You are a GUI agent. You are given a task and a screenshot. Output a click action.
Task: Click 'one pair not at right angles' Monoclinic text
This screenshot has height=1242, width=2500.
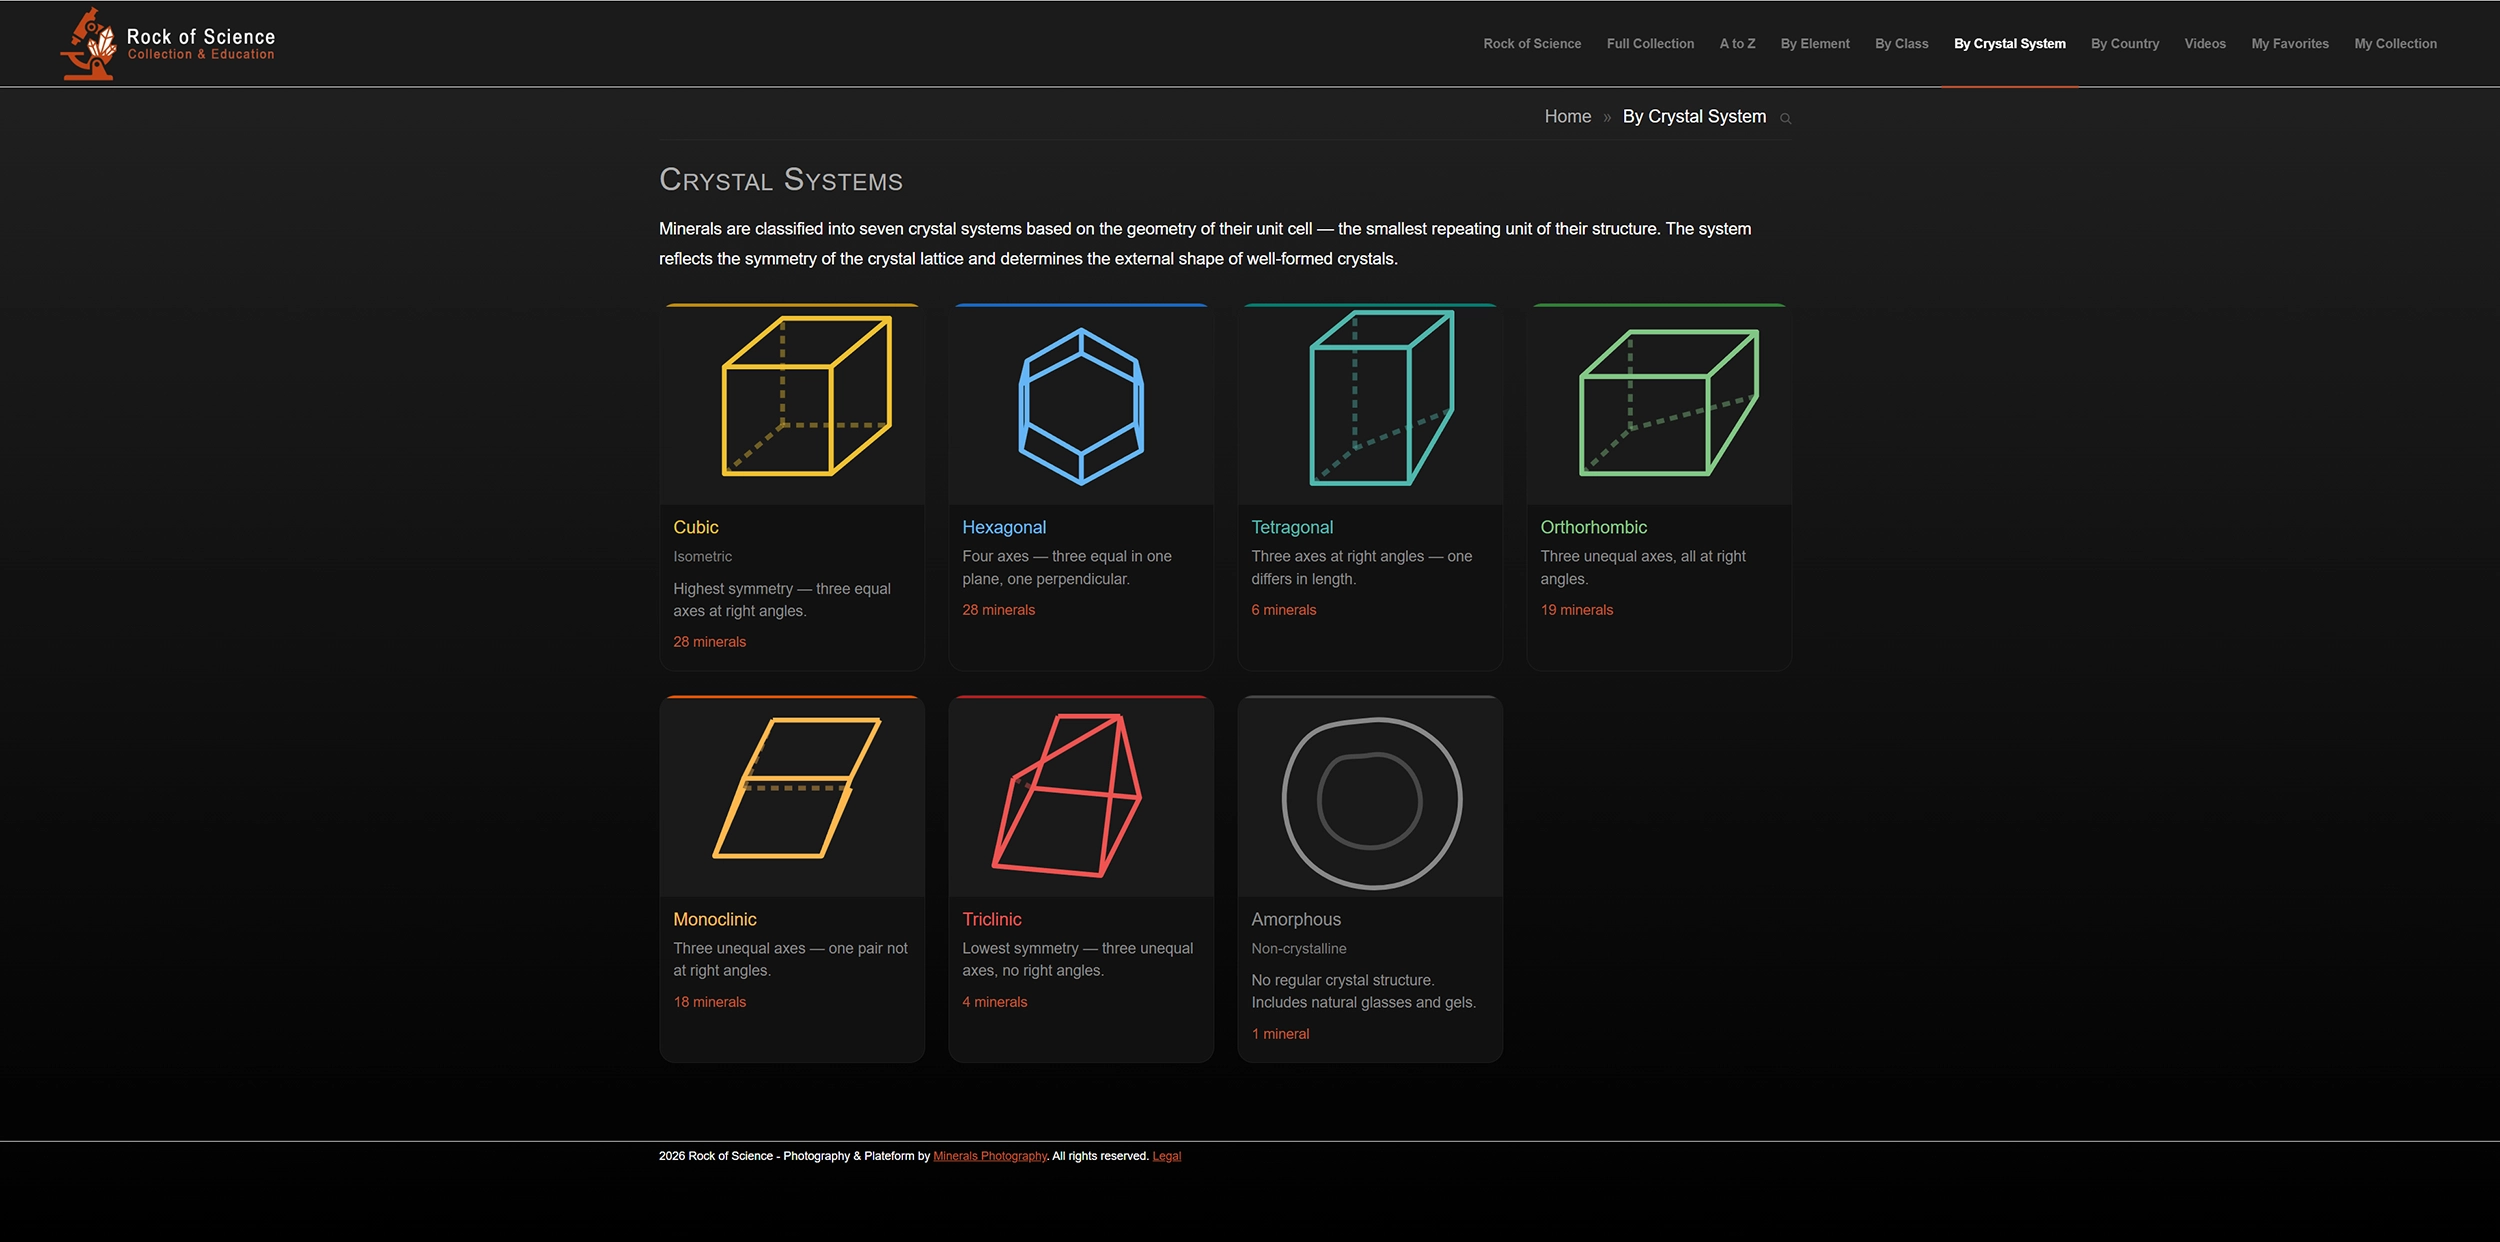(x=790, y=959)
